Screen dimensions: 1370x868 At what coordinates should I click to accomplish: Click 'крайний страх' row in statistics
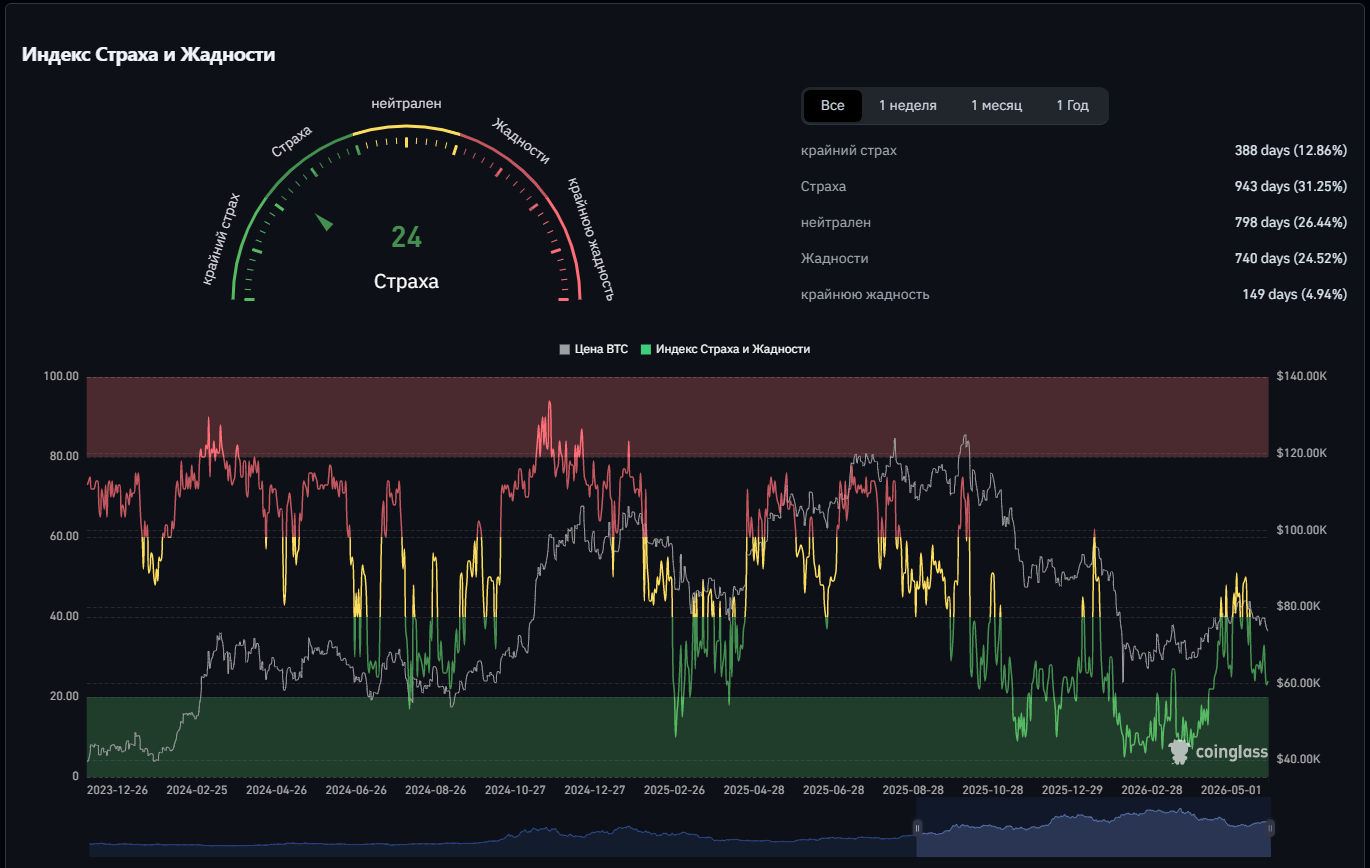(1074, 151)
